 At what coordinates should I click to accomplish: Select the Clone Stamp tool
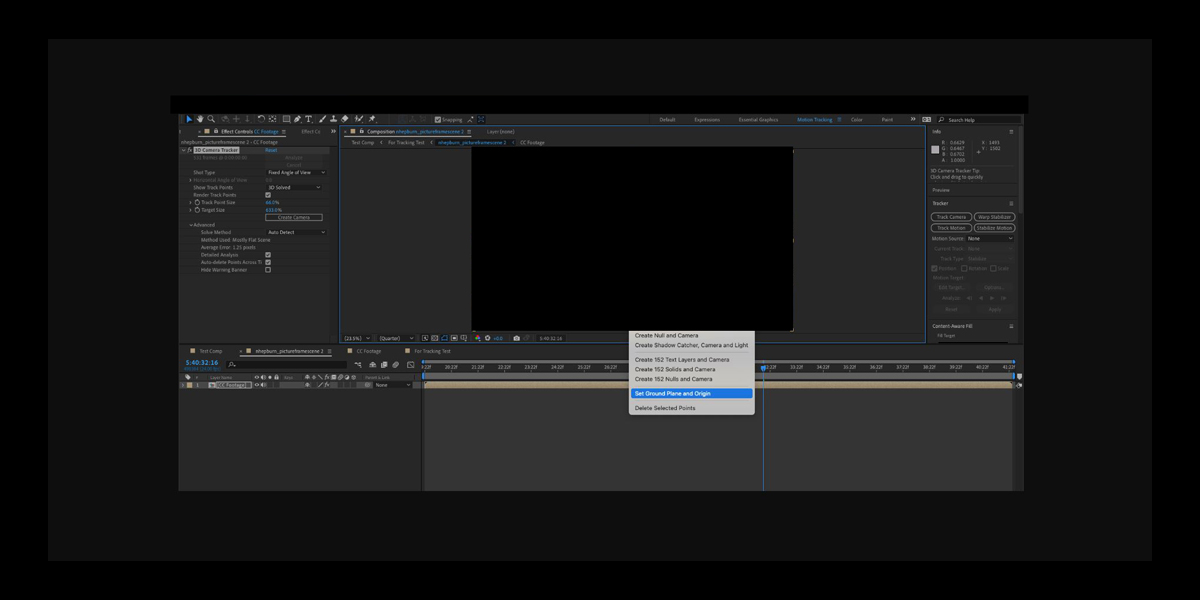(333, 119)
